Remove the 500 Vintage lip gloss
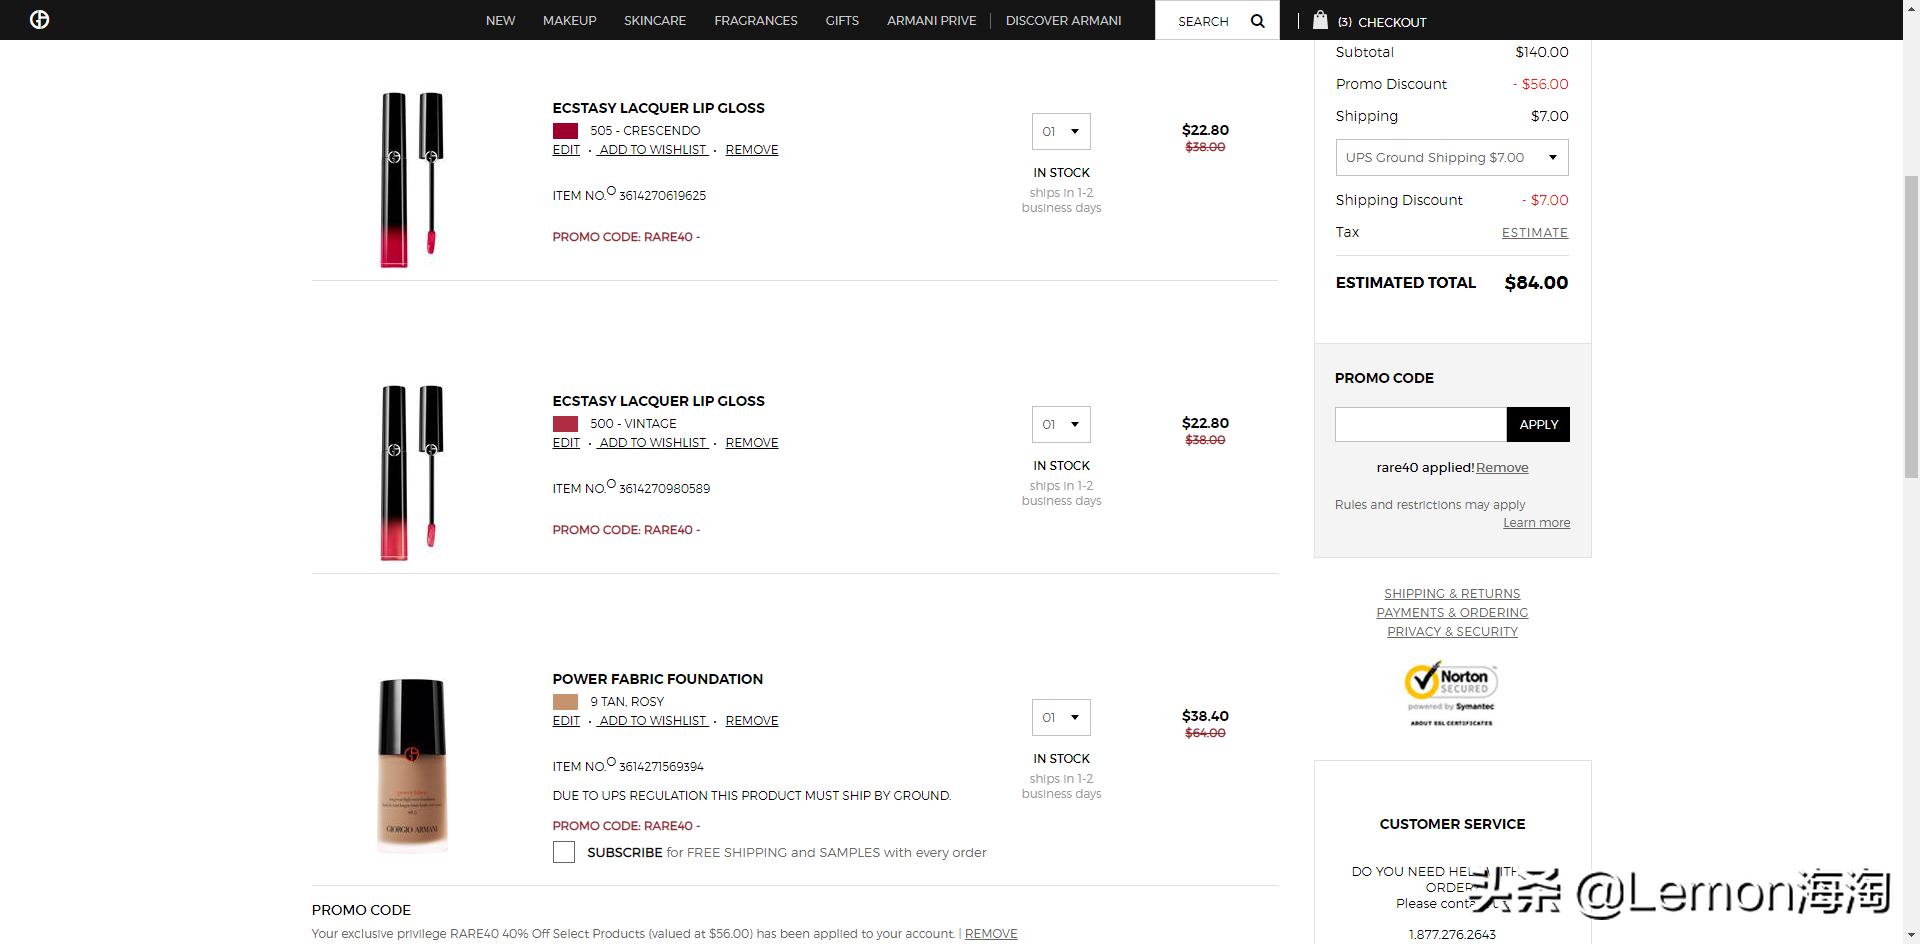1920x944 pixels. tap(752, 443)
